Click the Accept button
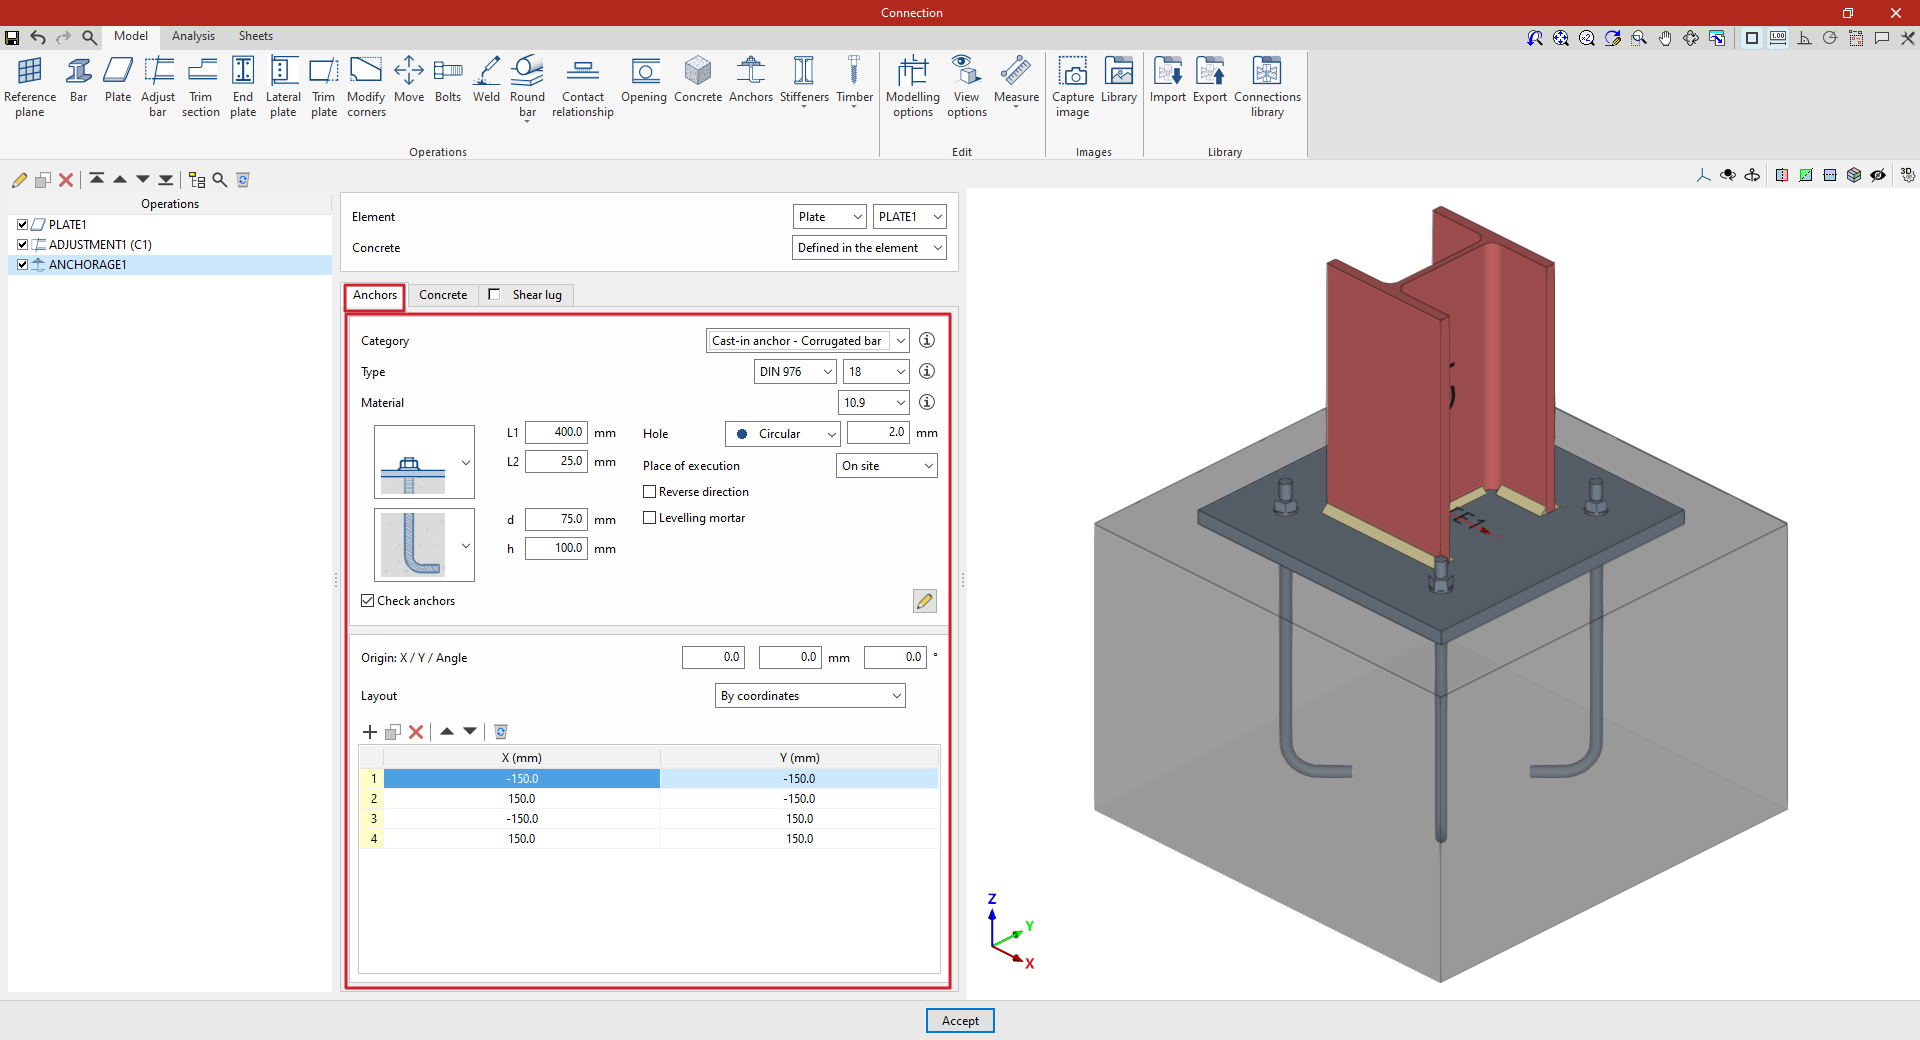The height and width of the screenshot is (1040, 1920). point(960,1021)
